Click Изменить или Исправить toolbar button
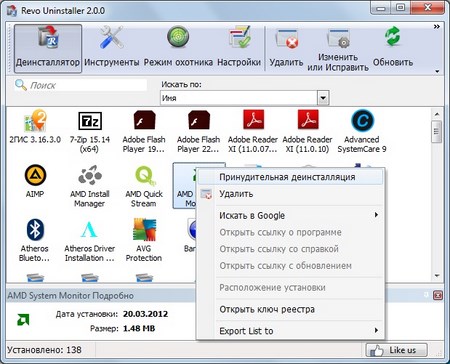Viewport: 450px width, 364px height. 338,49
